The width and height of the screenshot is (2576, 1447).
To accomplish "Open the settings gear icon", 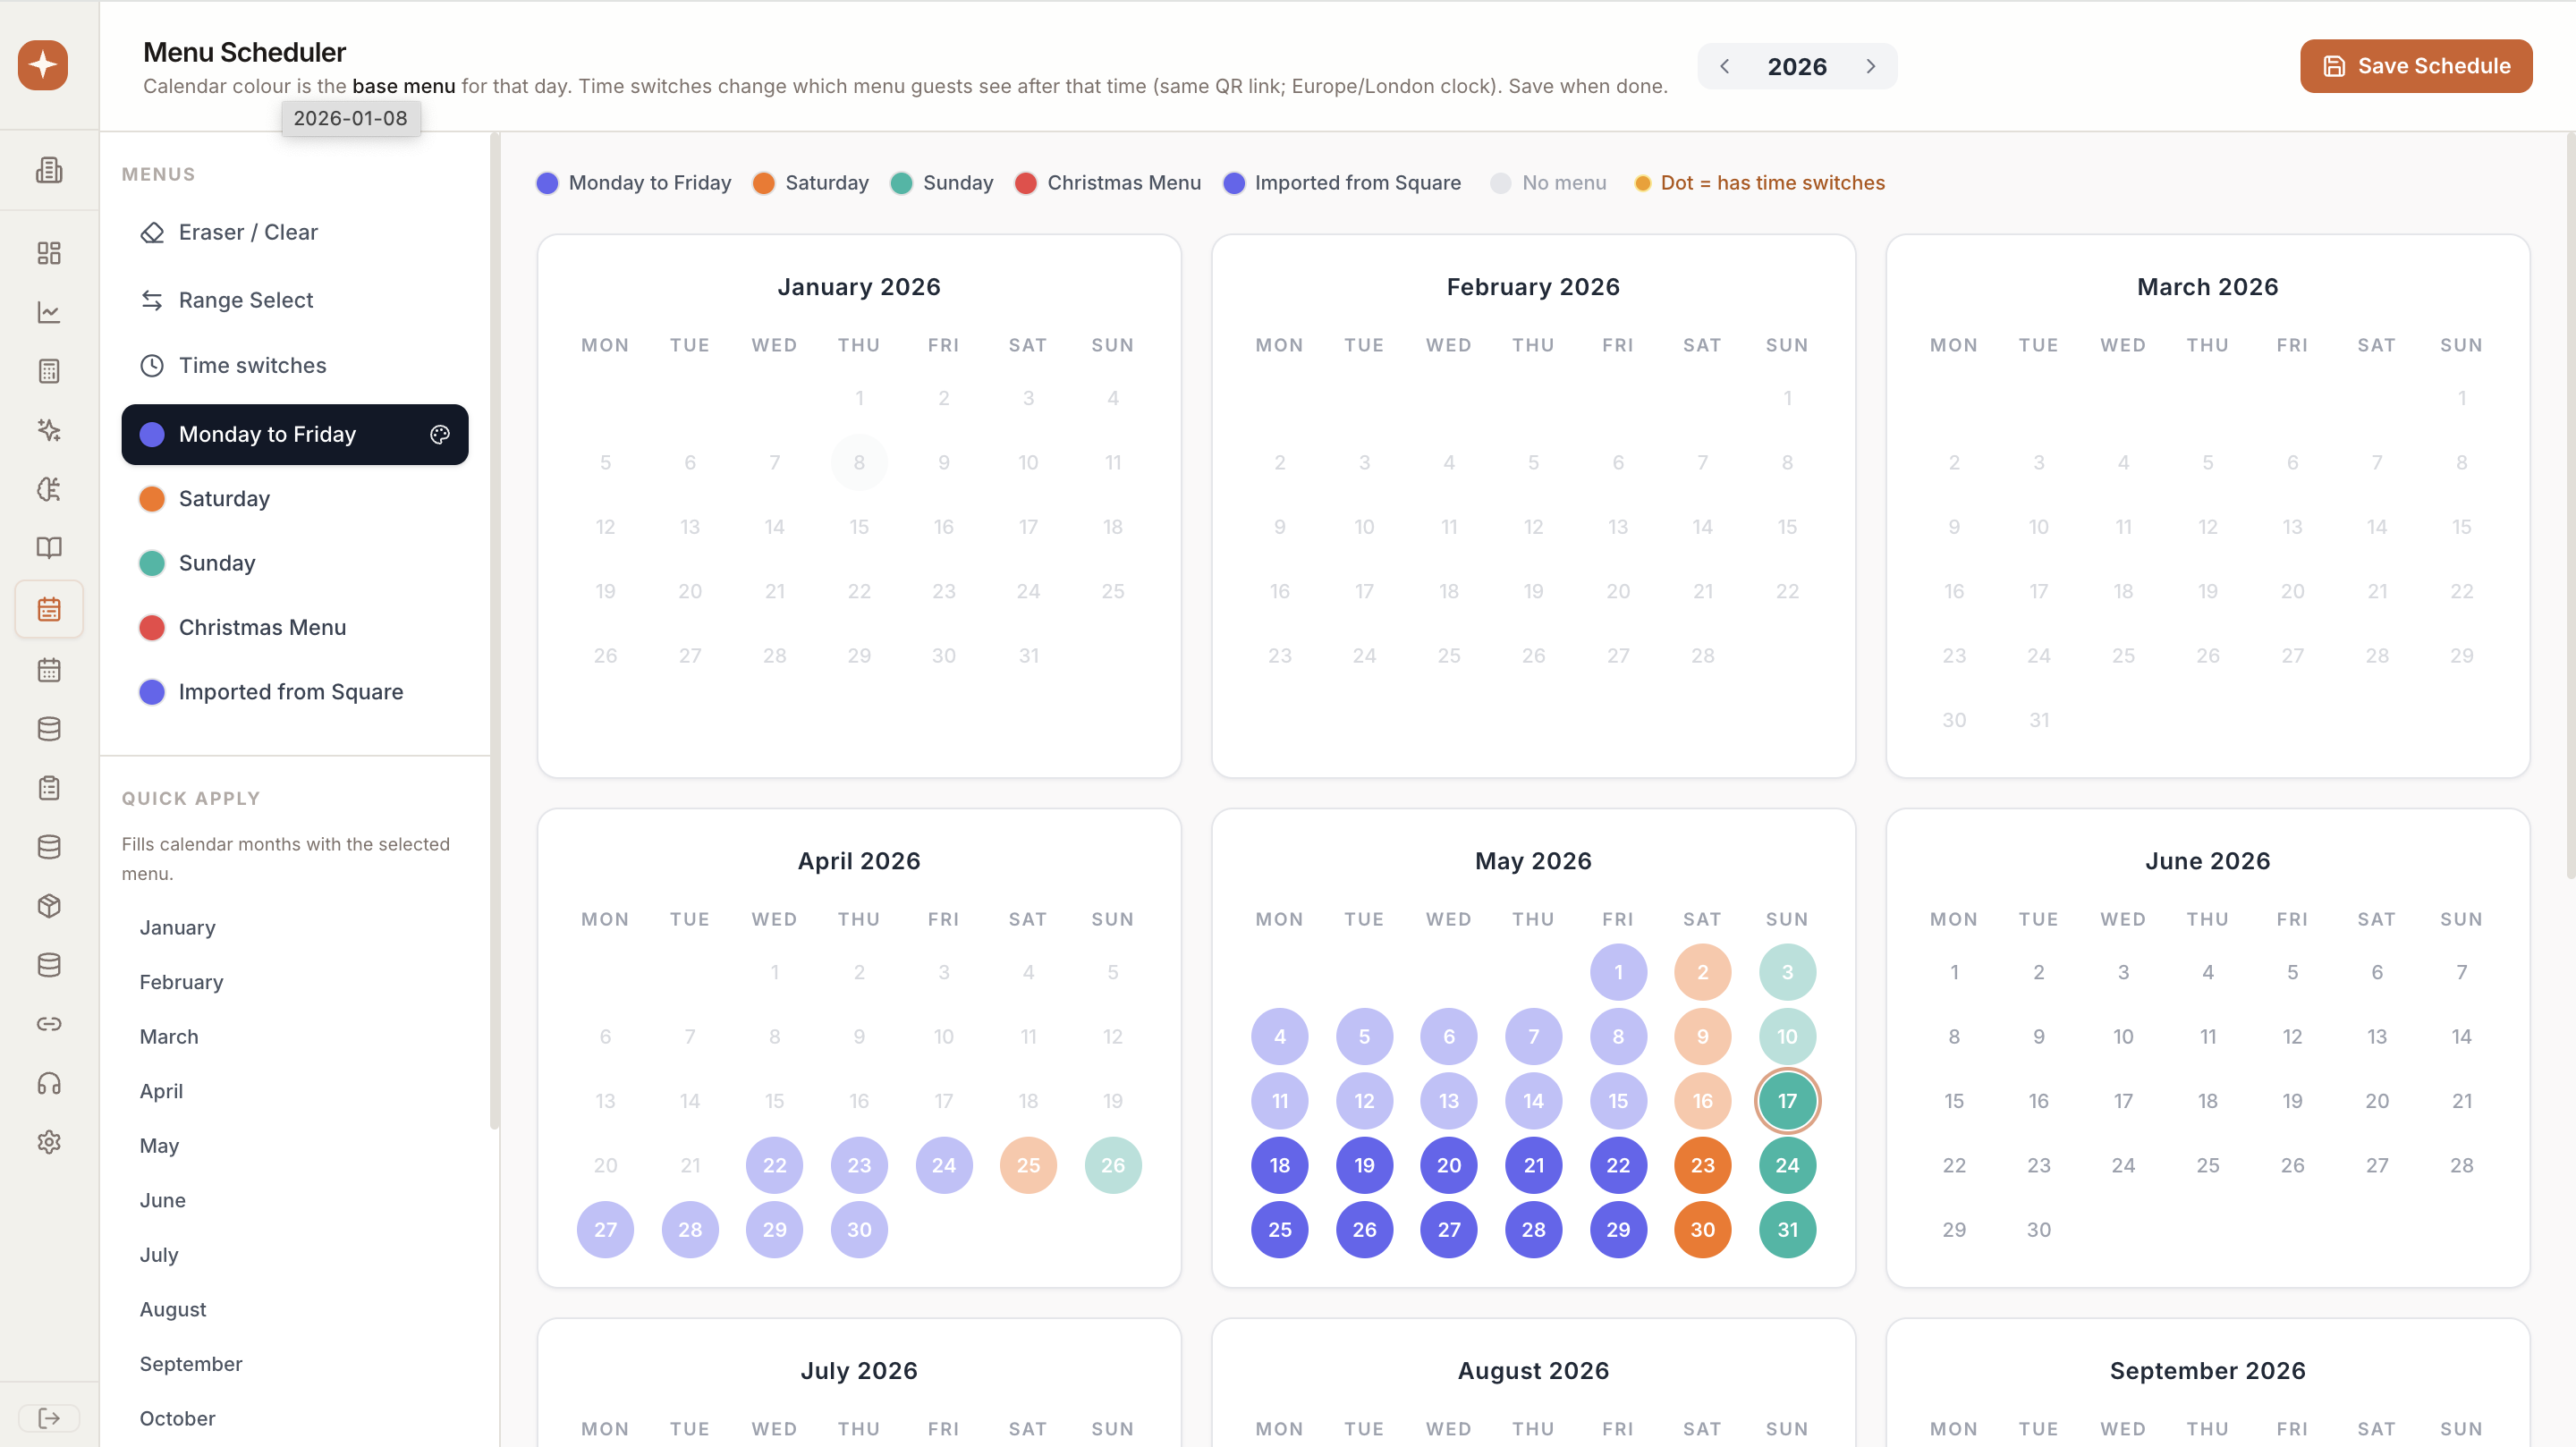I will 49,1142.
